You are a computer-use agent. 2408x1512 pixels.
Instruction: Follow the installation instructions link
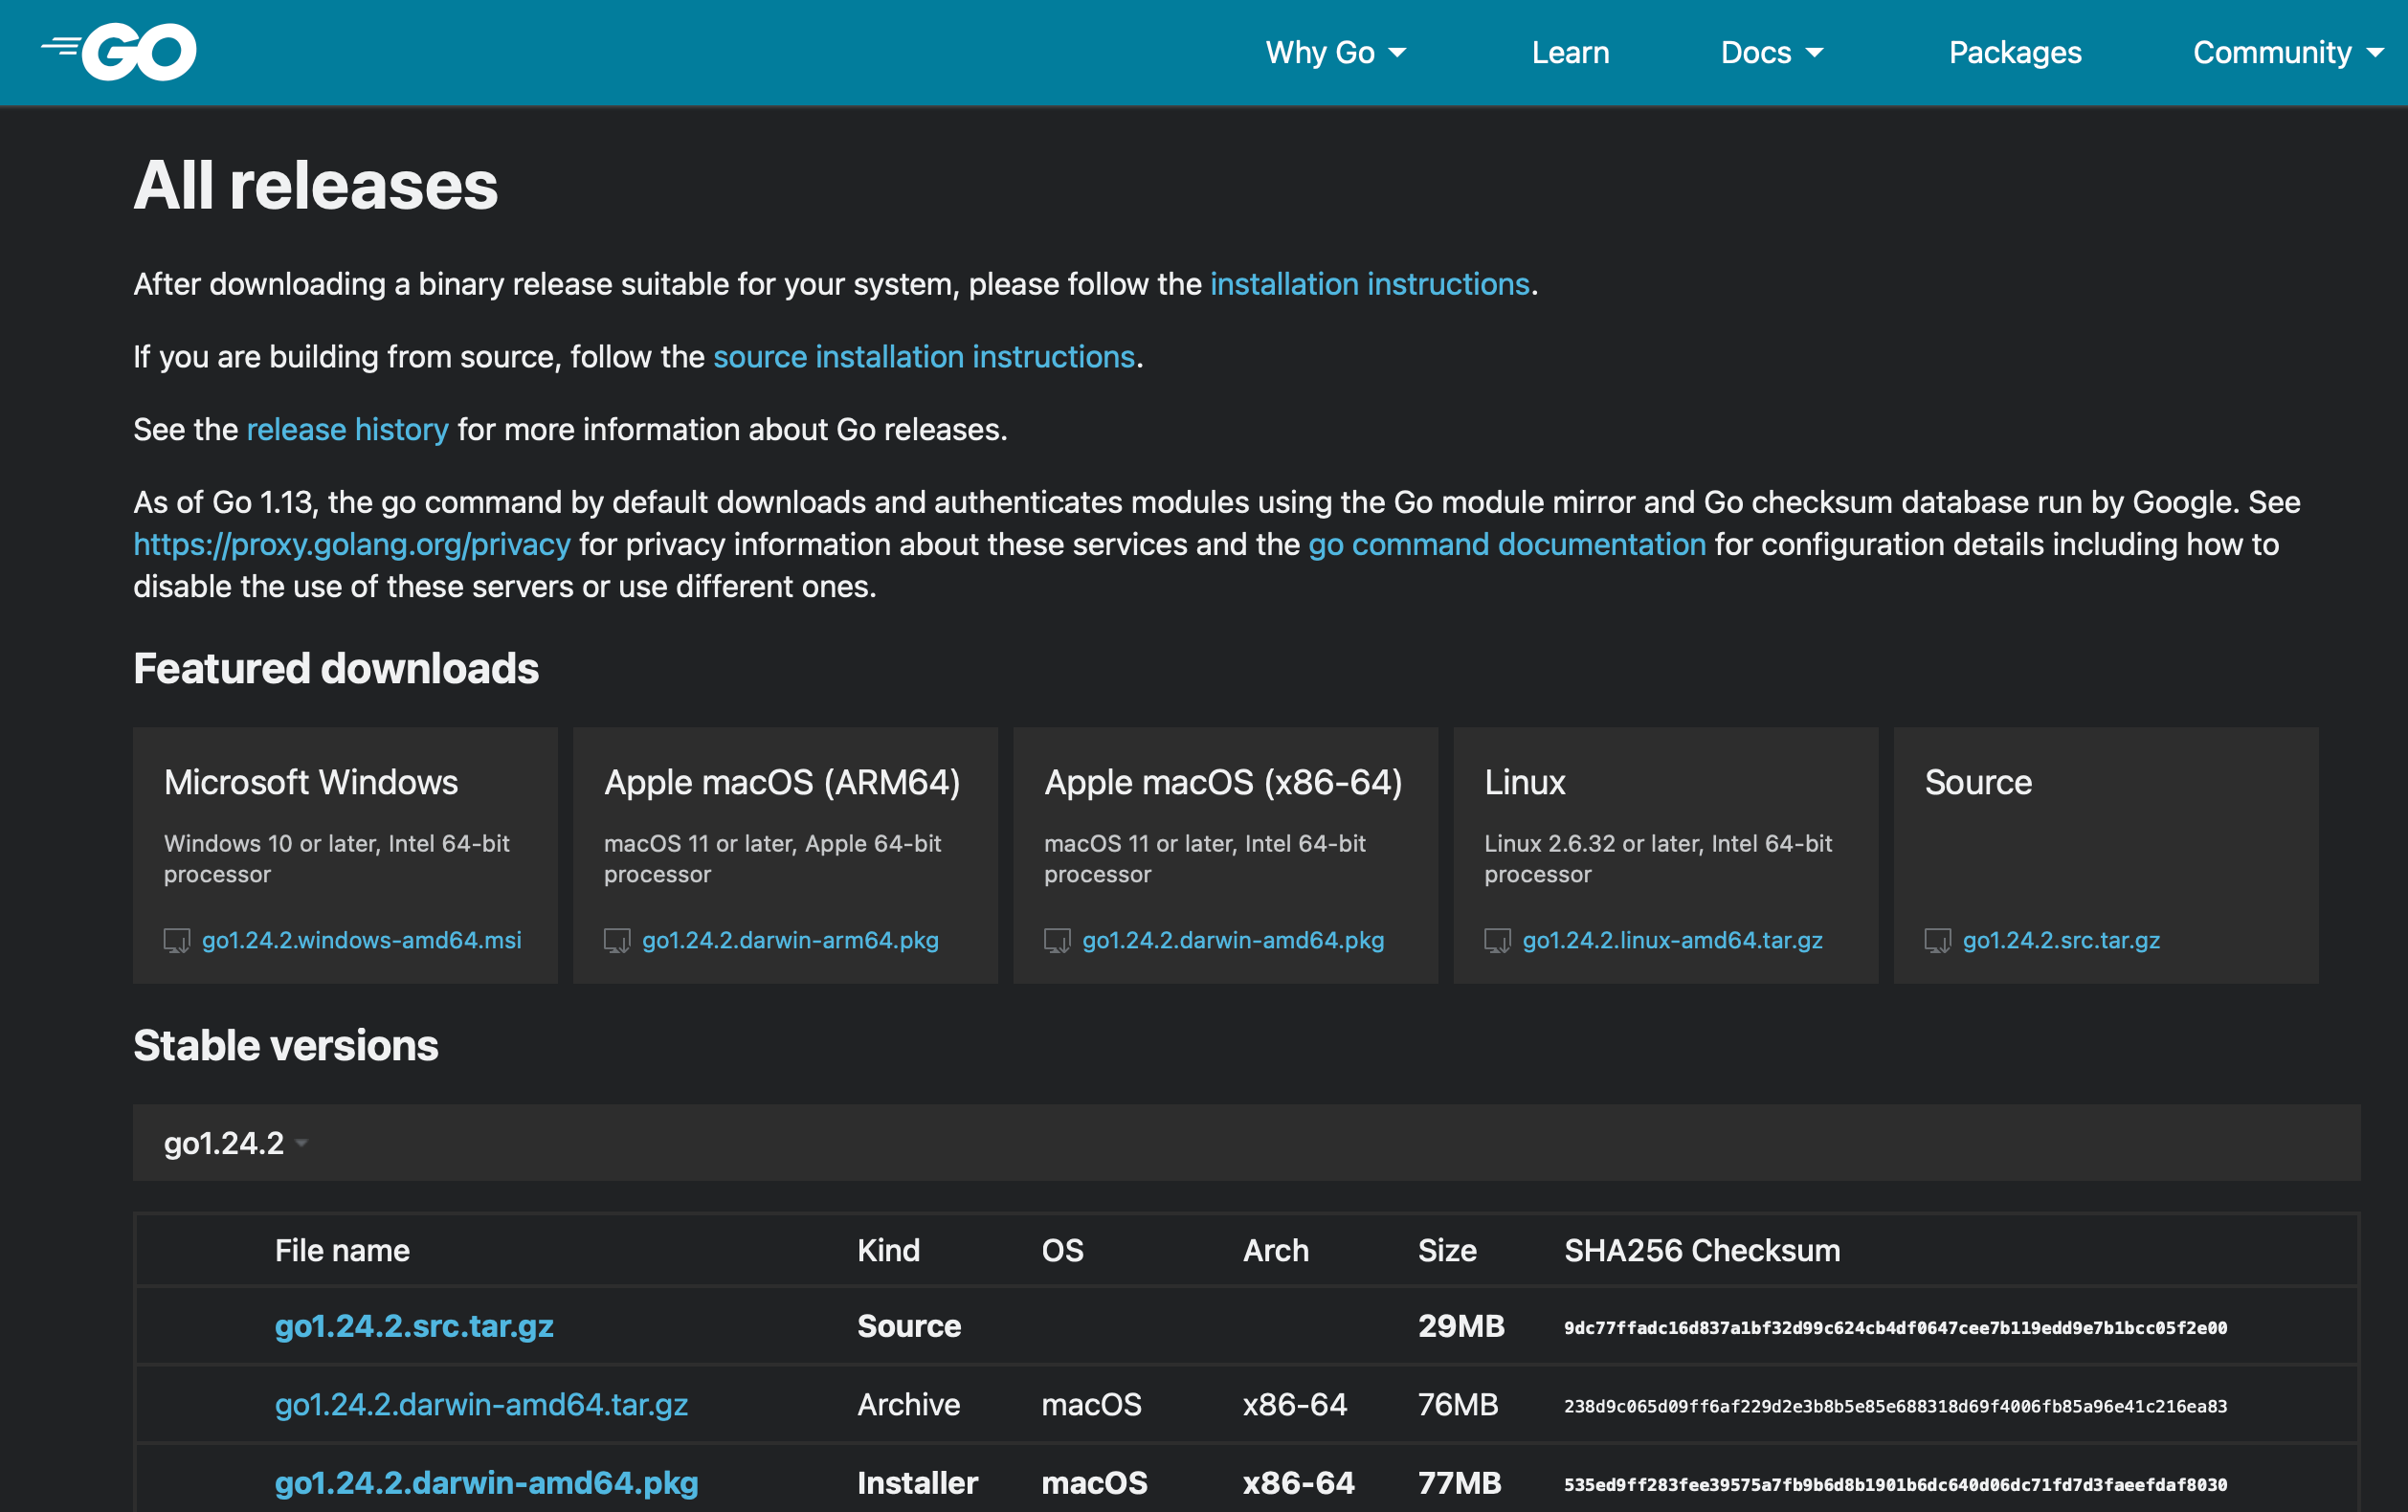click(1370, 284)
